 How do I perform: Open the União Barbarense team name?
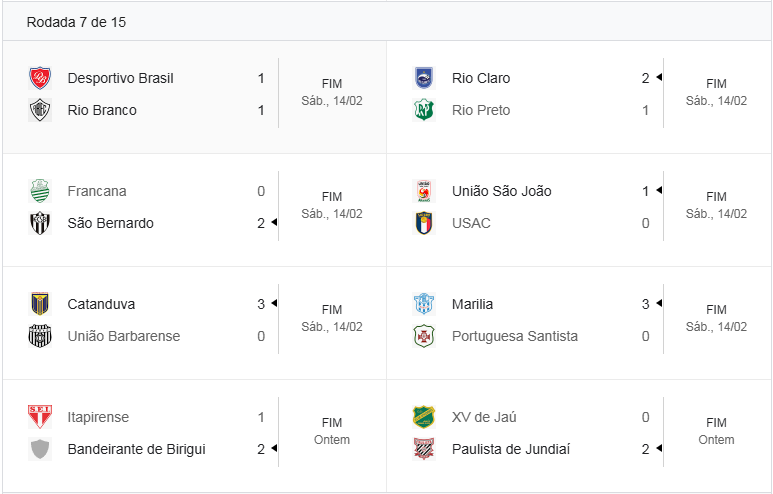click(x=124, y=336)
